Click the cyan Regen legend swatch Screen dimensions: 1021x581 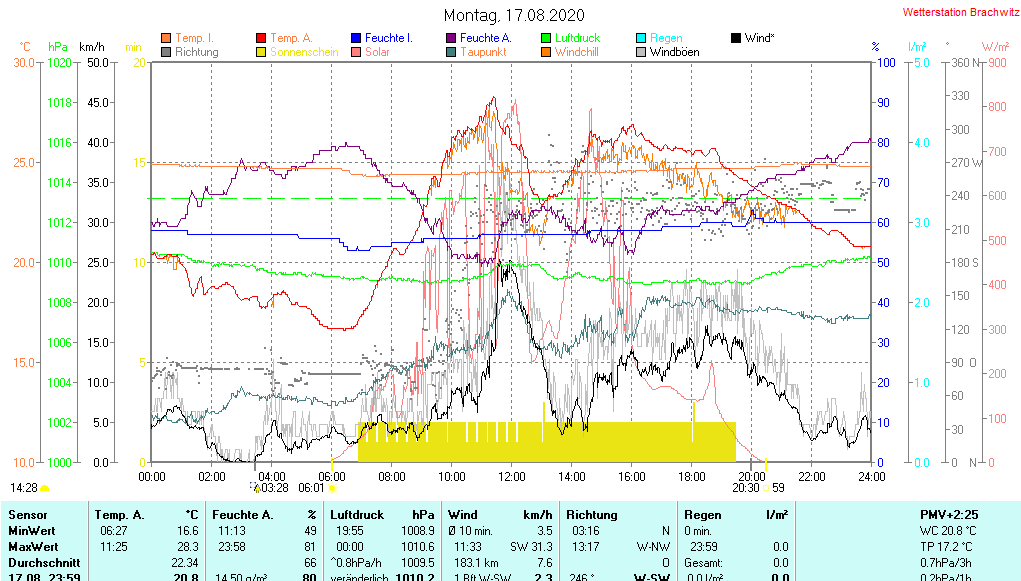point(641,38)
